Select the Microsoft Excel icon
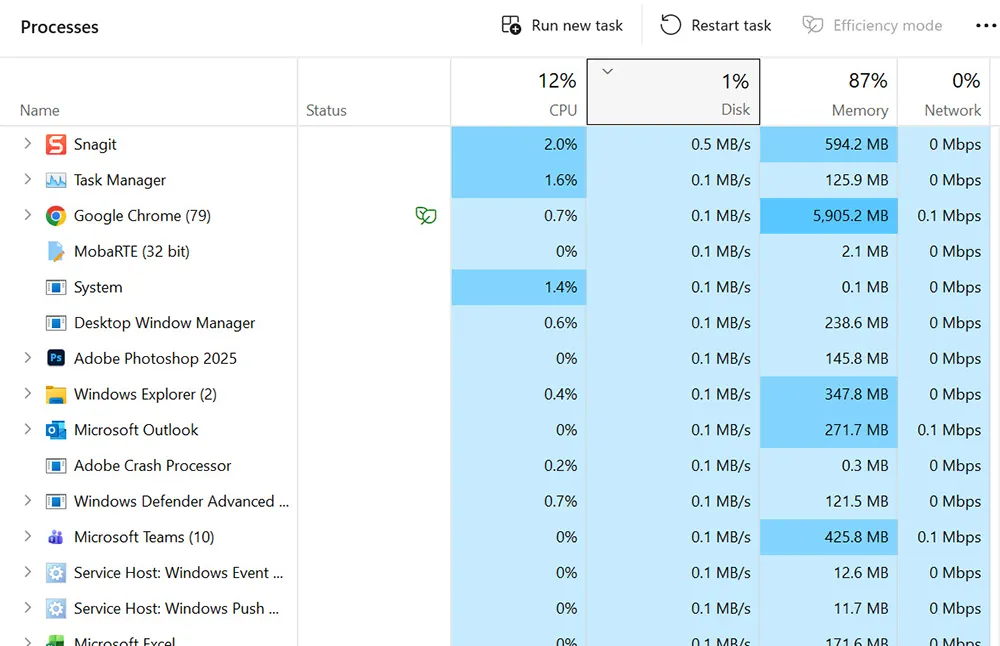The image size is (1000, 646). [x=57, y=641]
